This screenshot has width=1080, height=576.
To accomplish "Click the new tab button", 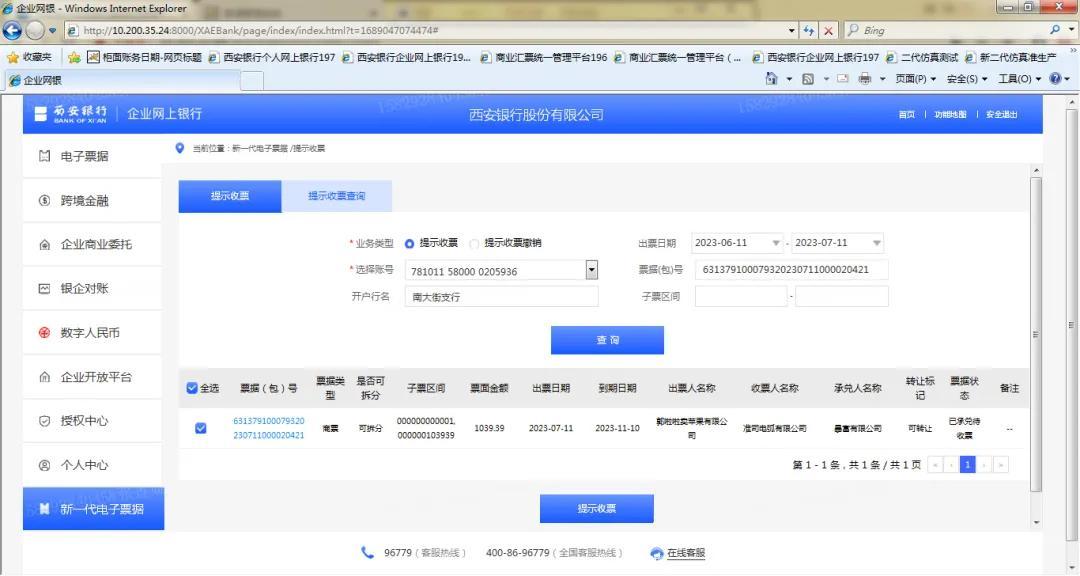I will click(x=252, y=81).
